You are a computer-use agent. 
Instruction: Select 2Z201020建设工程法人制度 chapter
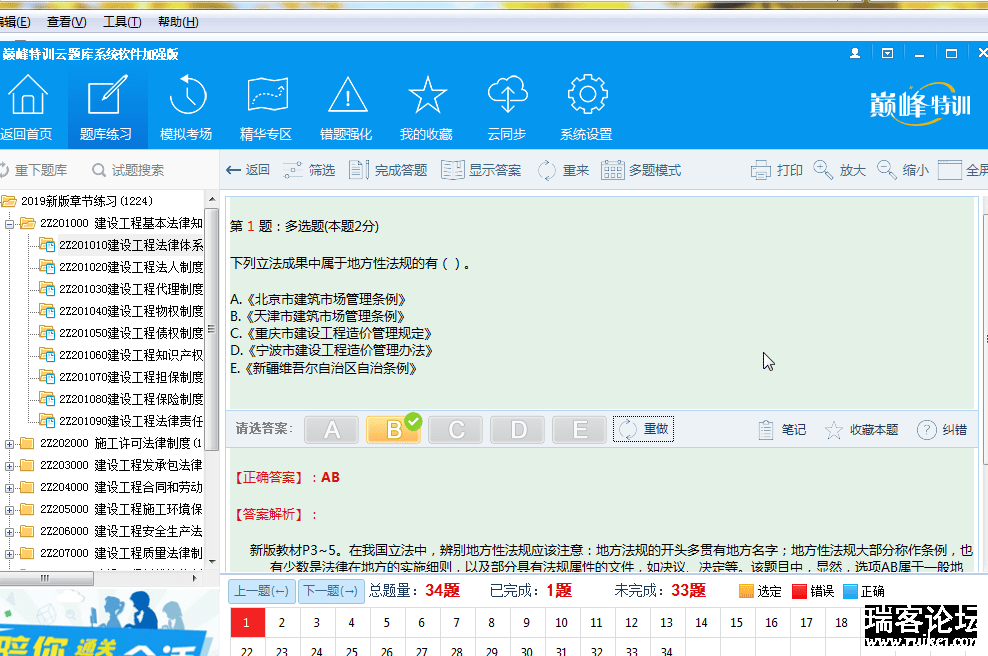[131, 267]
